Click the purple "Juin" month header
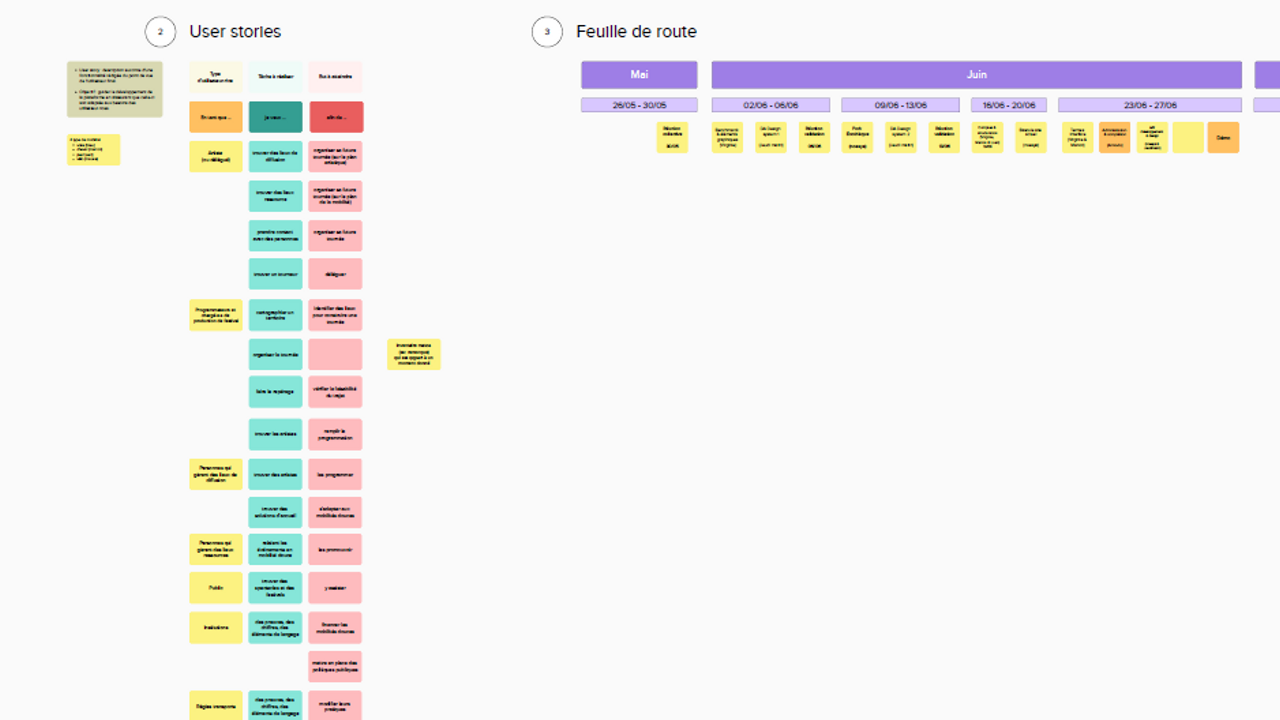Screen dimensions: 1280x720 point(976,75)
